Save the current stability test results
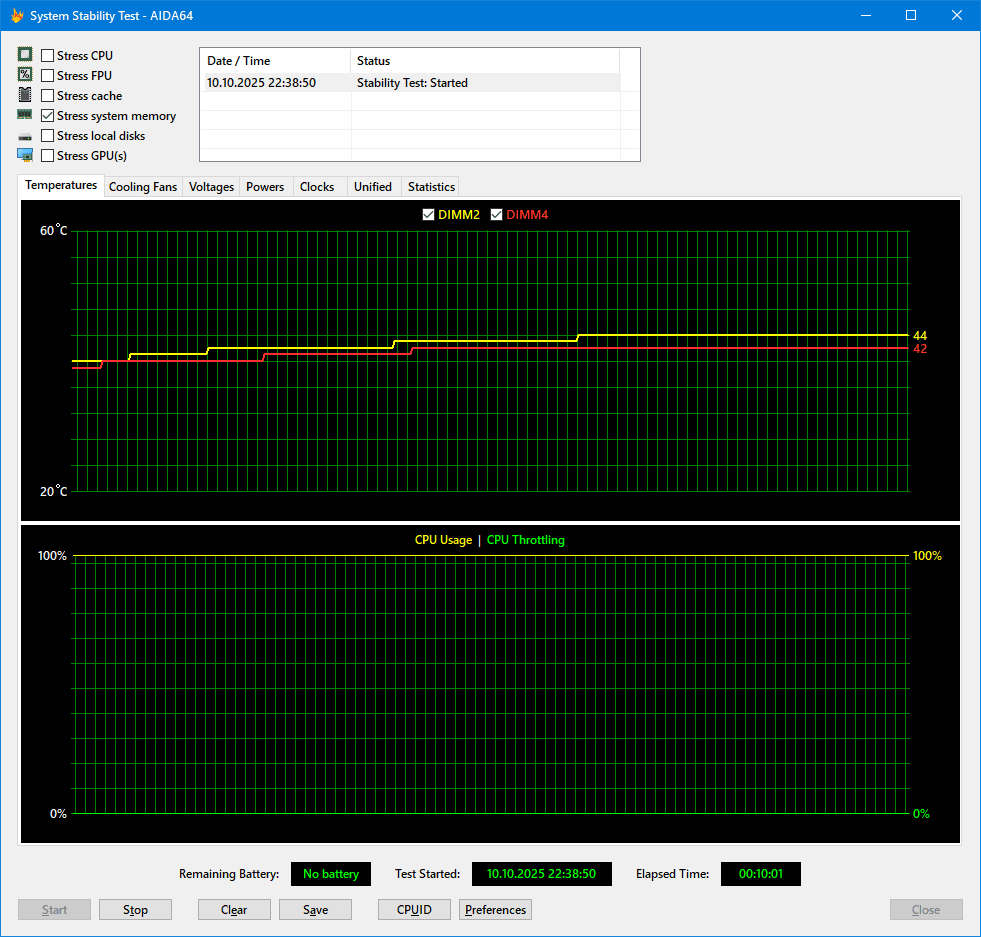 pyautogui.click(x=315, y=909)
